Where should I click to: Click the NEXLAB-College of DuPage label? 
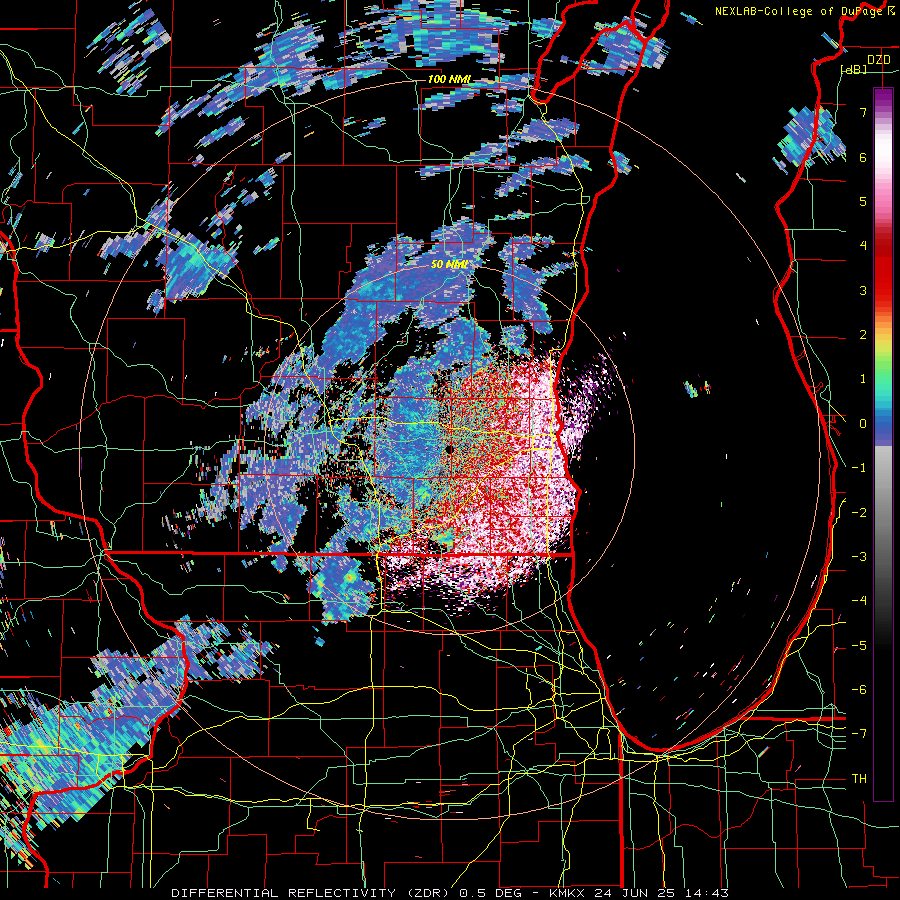800,11
